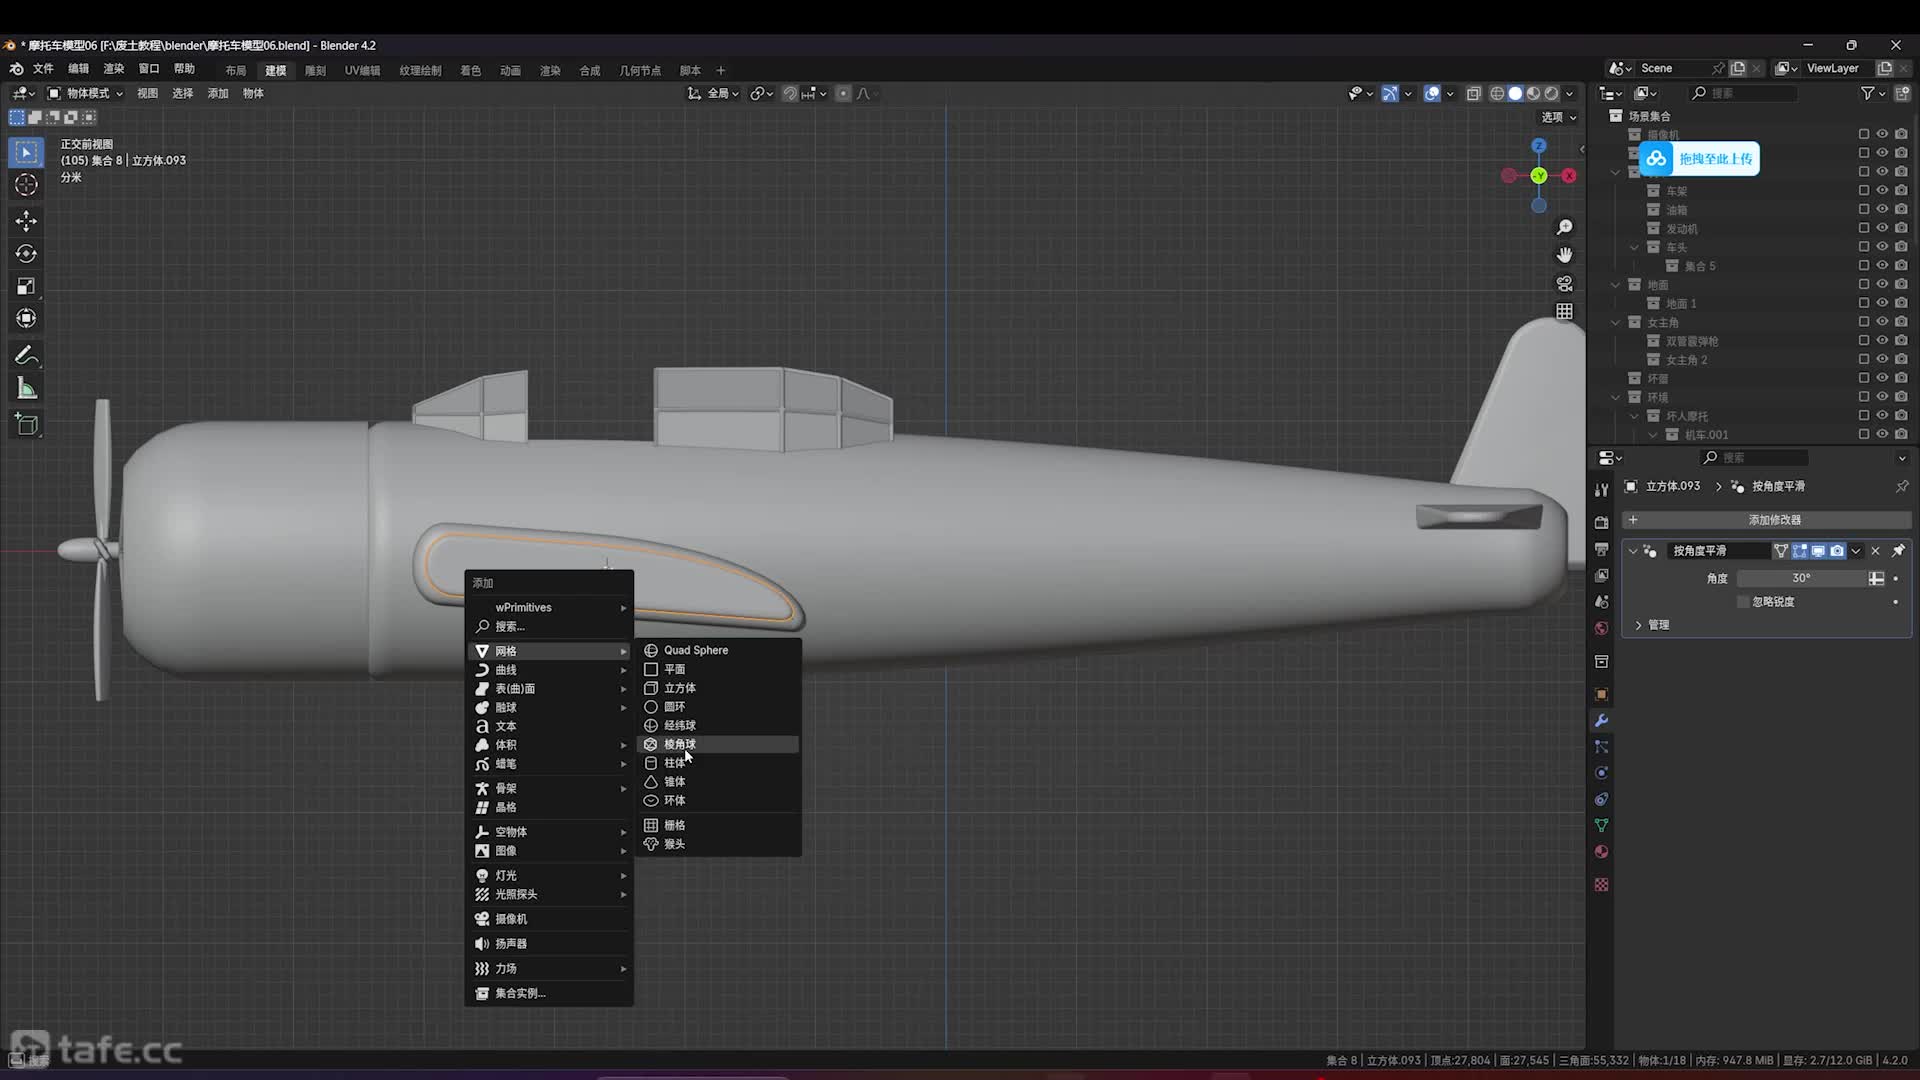Image resolution: width=1920 pixels, height=1080 pixels.
Task: Open the 曲线 submenu in add menu
Action: click(x=549, y=670)
